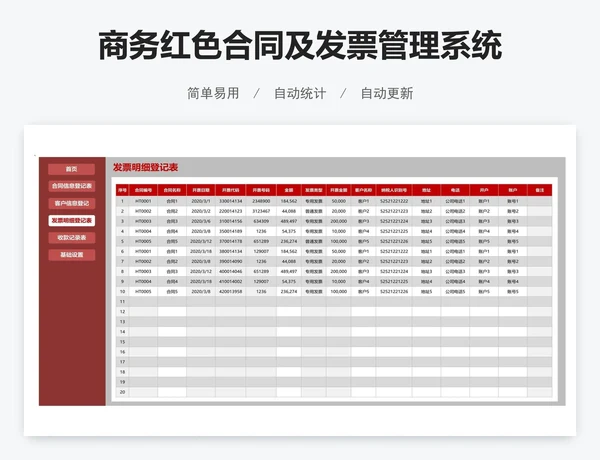Select 2020/3/12 date cell in row 5
The image size is (600, 460).
coord(201,241)
